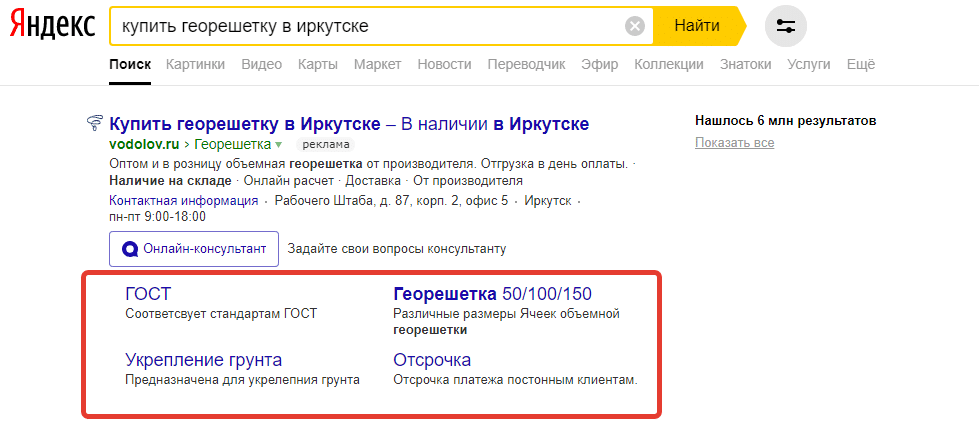The width and height of the screenshot is (979, 431).
Task: Open search settings filter icon
Action: coord(785,26)
